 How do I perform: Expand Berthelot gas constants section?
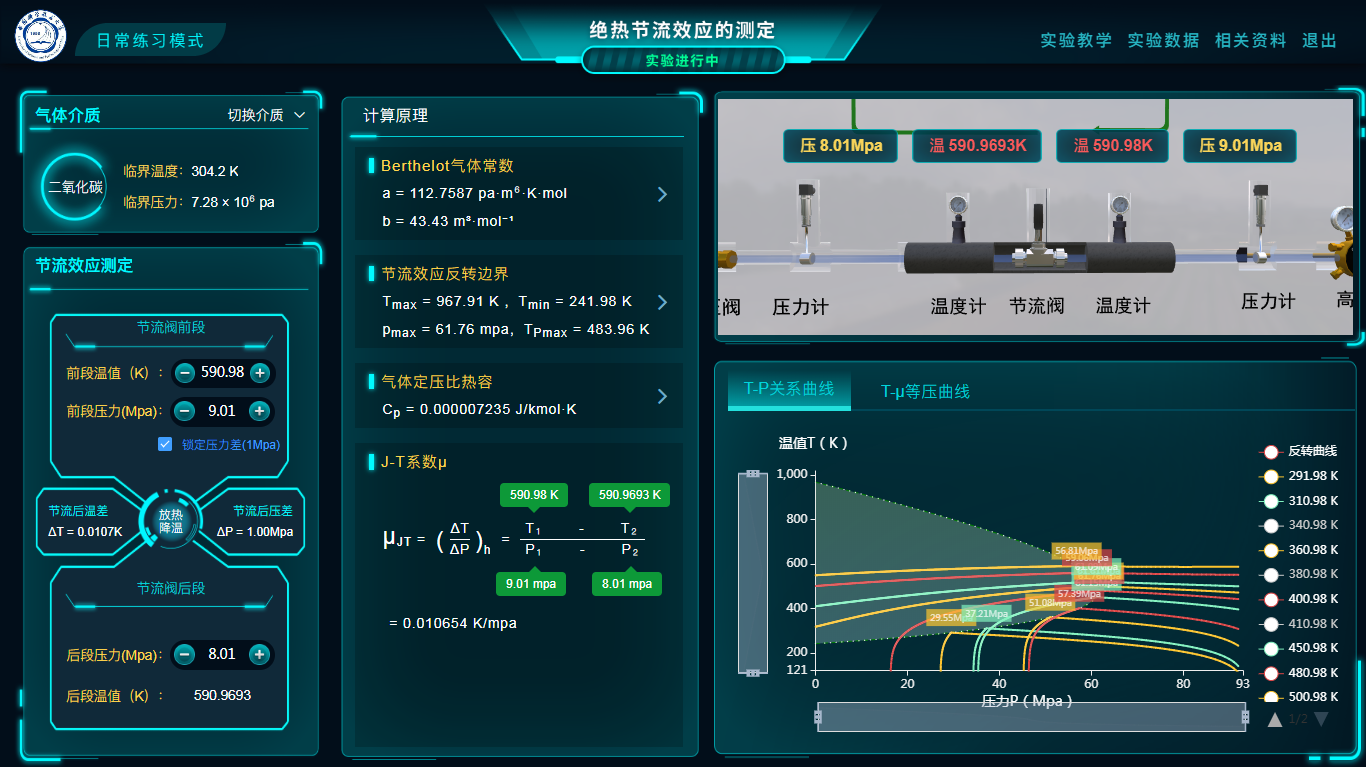pos(662,194)
